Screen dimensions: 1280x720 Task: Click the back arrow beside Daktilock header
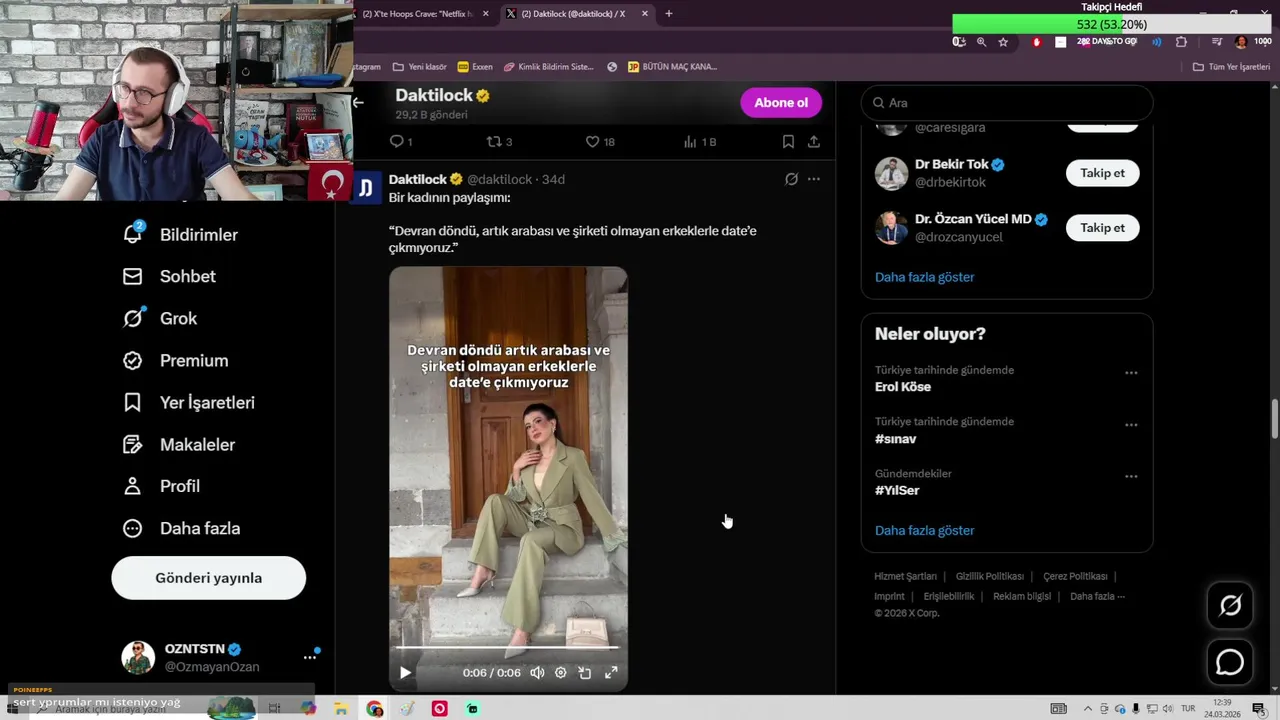358,102
